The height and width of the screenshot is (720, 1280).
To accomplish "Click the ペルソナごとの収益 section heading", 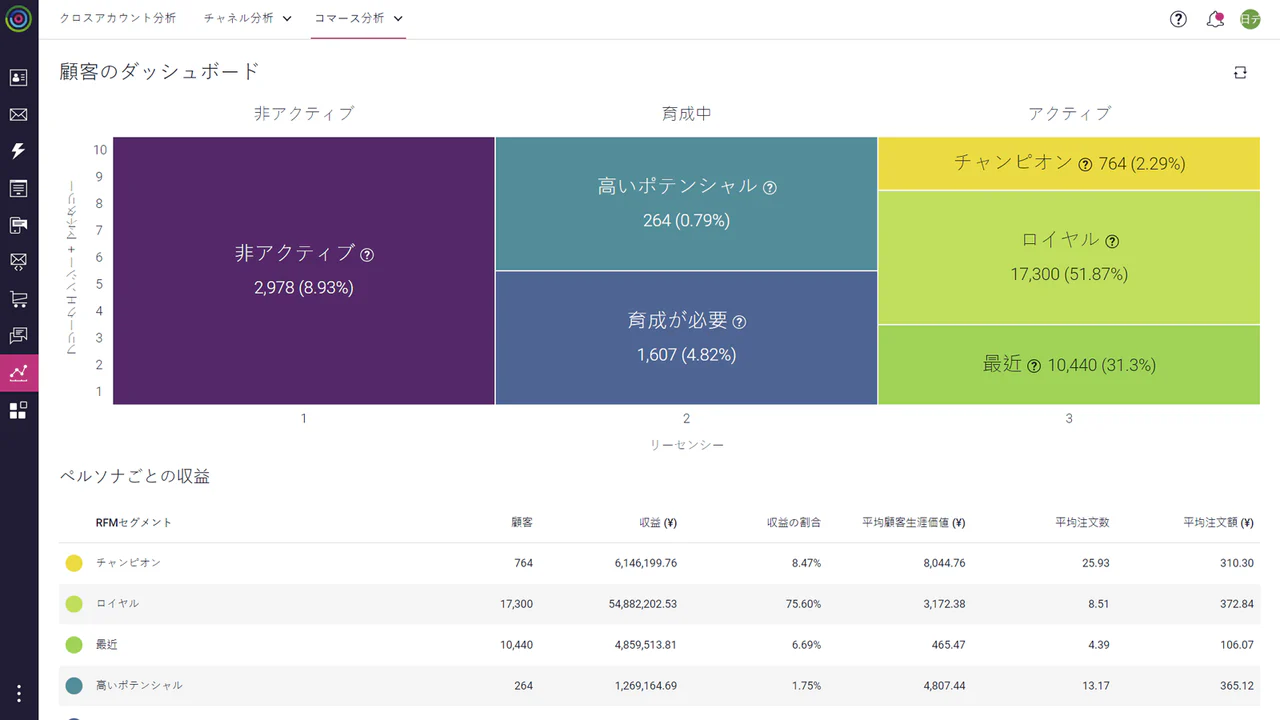I will click(135, 477).
